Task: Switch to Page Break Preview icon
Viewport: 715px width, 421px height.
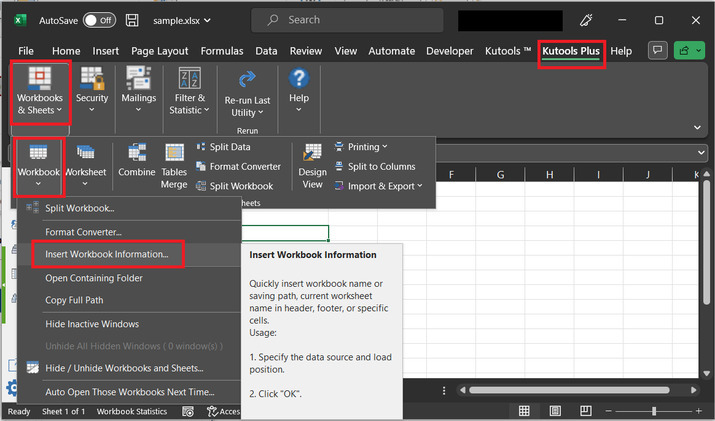Action: coord(585,411)
